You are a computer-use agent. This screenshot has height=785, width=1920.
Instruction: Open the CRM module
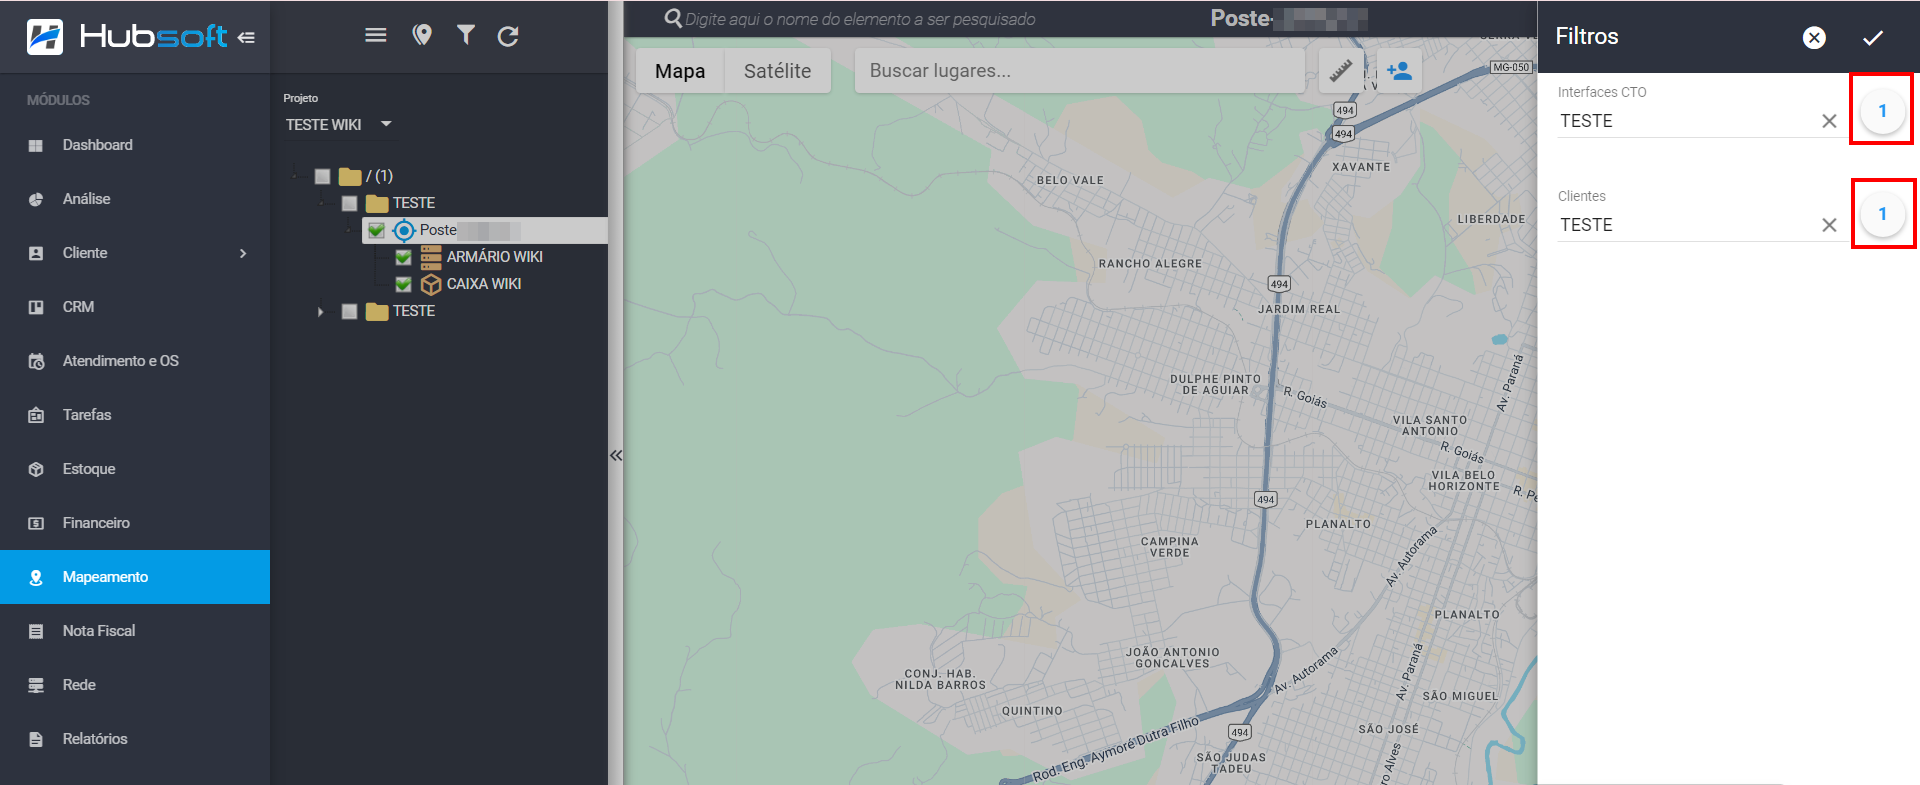(x=135, y=307)
